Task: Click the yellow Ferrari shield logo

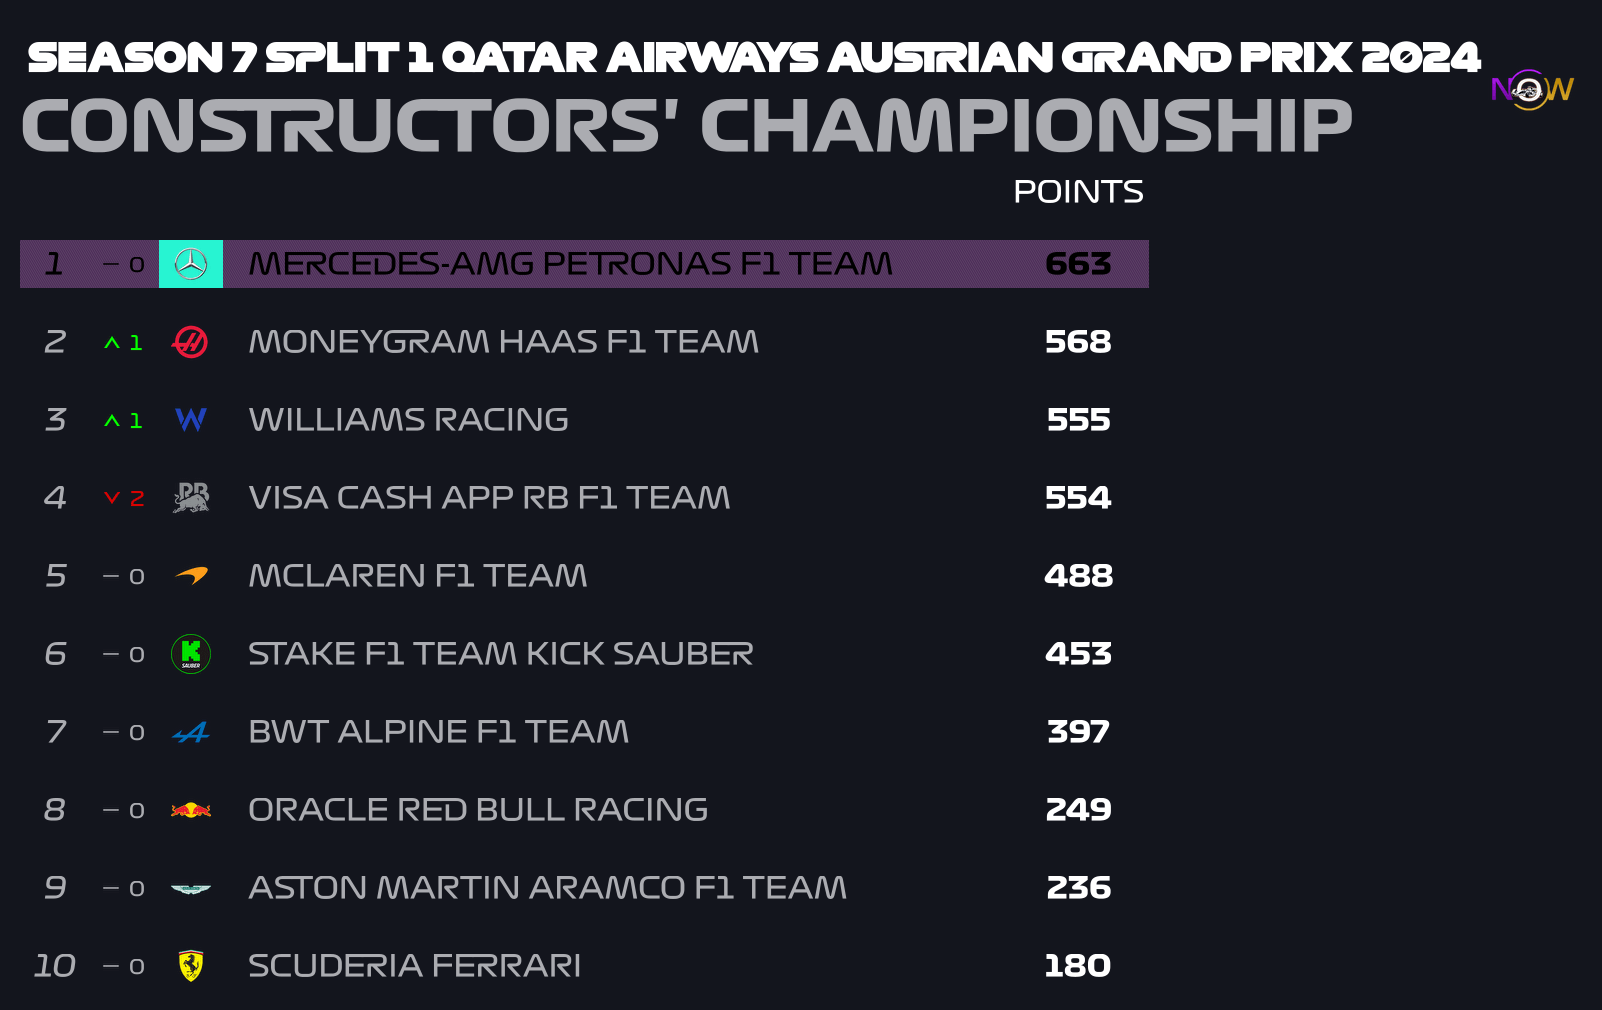Action: pos(191,965)
